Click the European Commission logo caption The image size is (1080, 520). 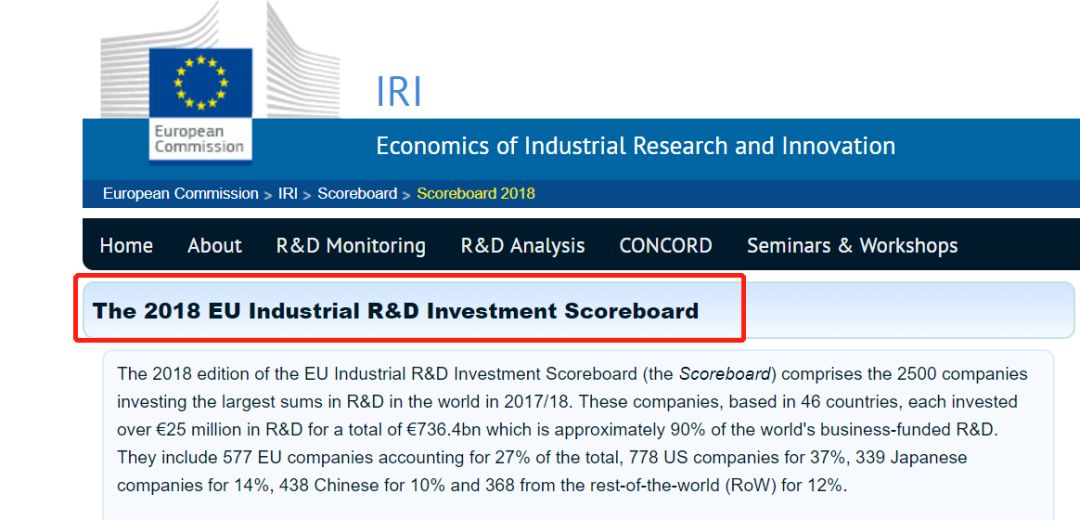click(199, 139)
